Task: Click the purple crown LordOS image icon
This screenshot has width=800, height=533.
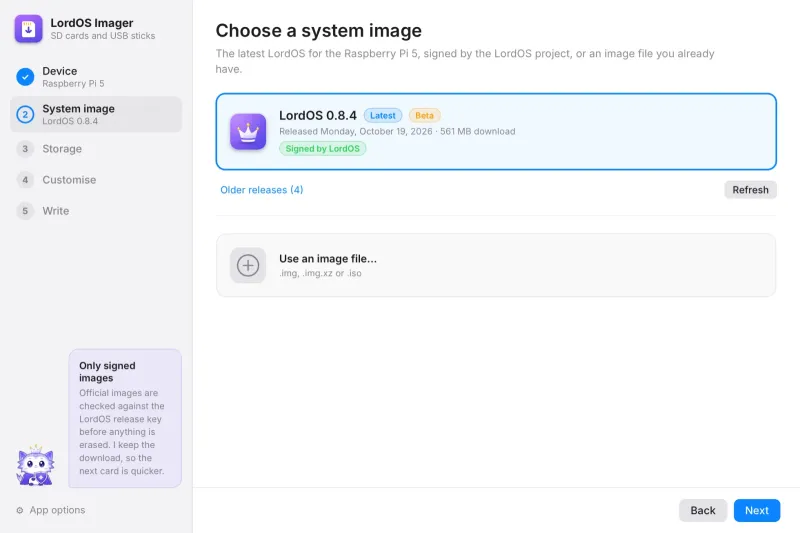Action: pos(248,132)
